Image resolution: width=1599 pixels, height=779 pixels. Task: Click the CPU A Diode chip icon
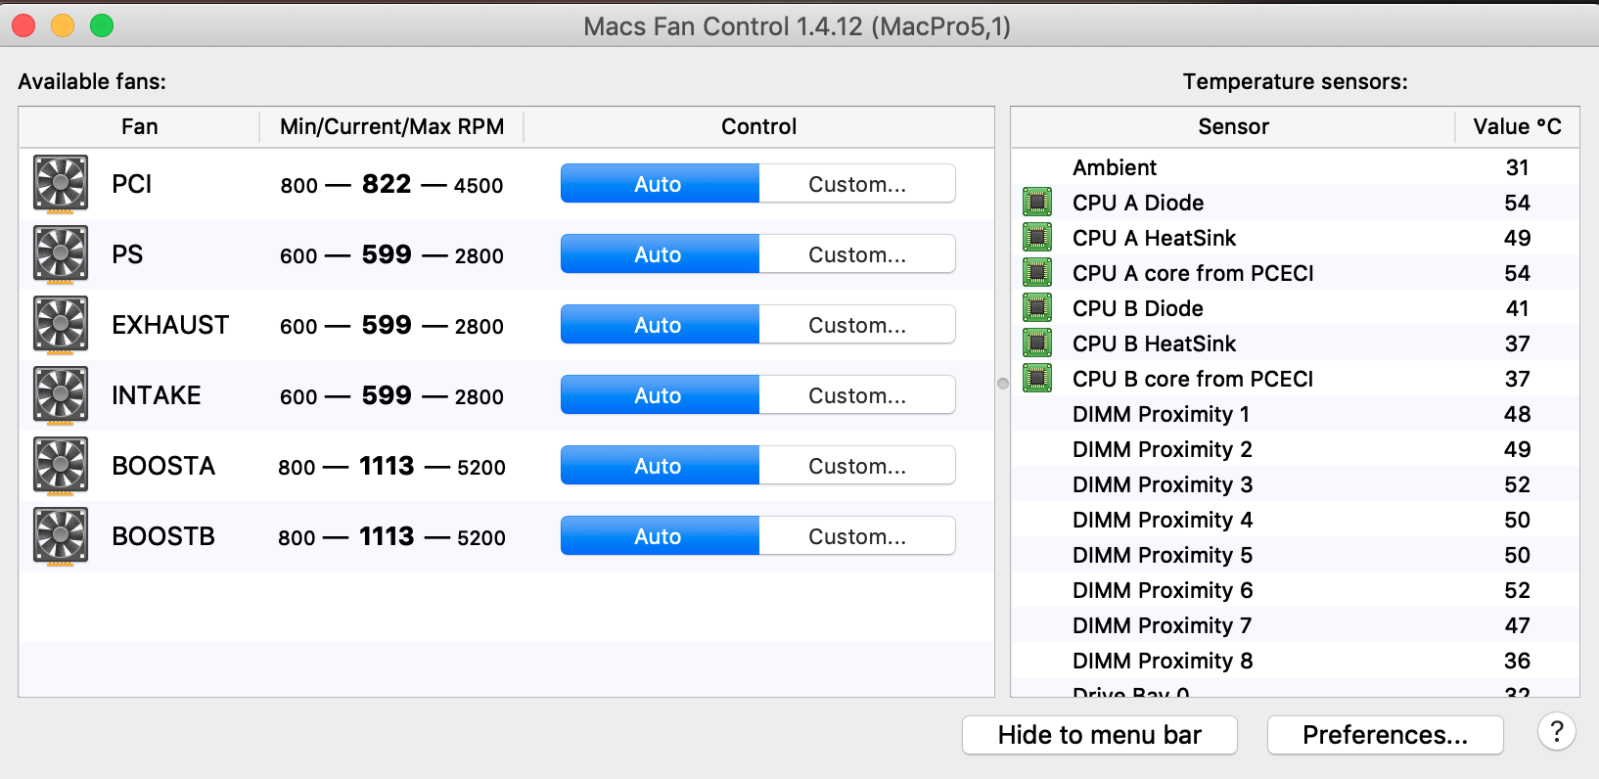pyautogui.click(x=1038, y=202)
